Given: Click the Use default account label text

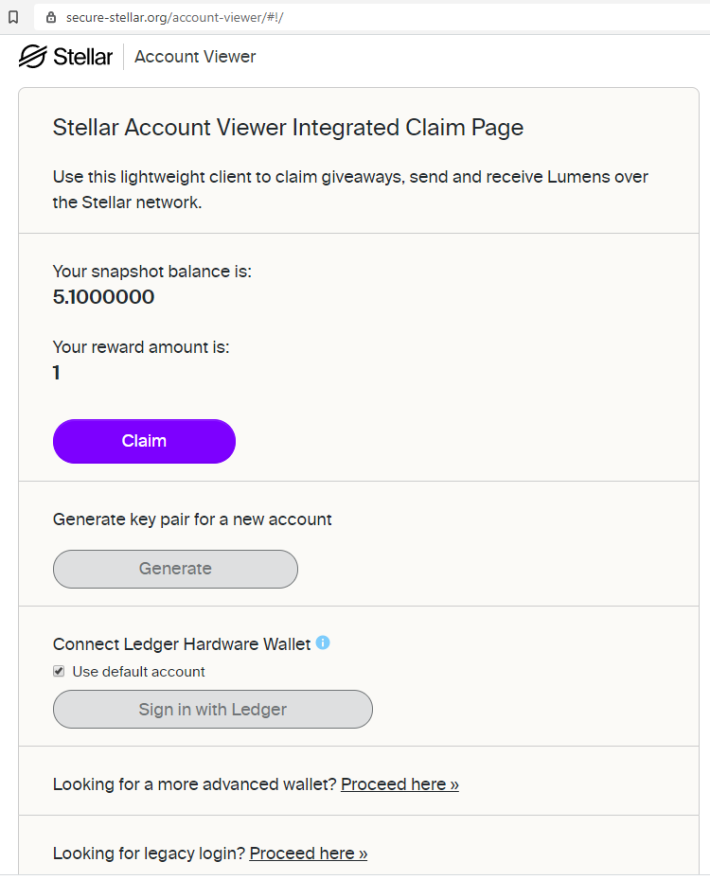Looking at the screenshot, I should click(x=139, y=672).
